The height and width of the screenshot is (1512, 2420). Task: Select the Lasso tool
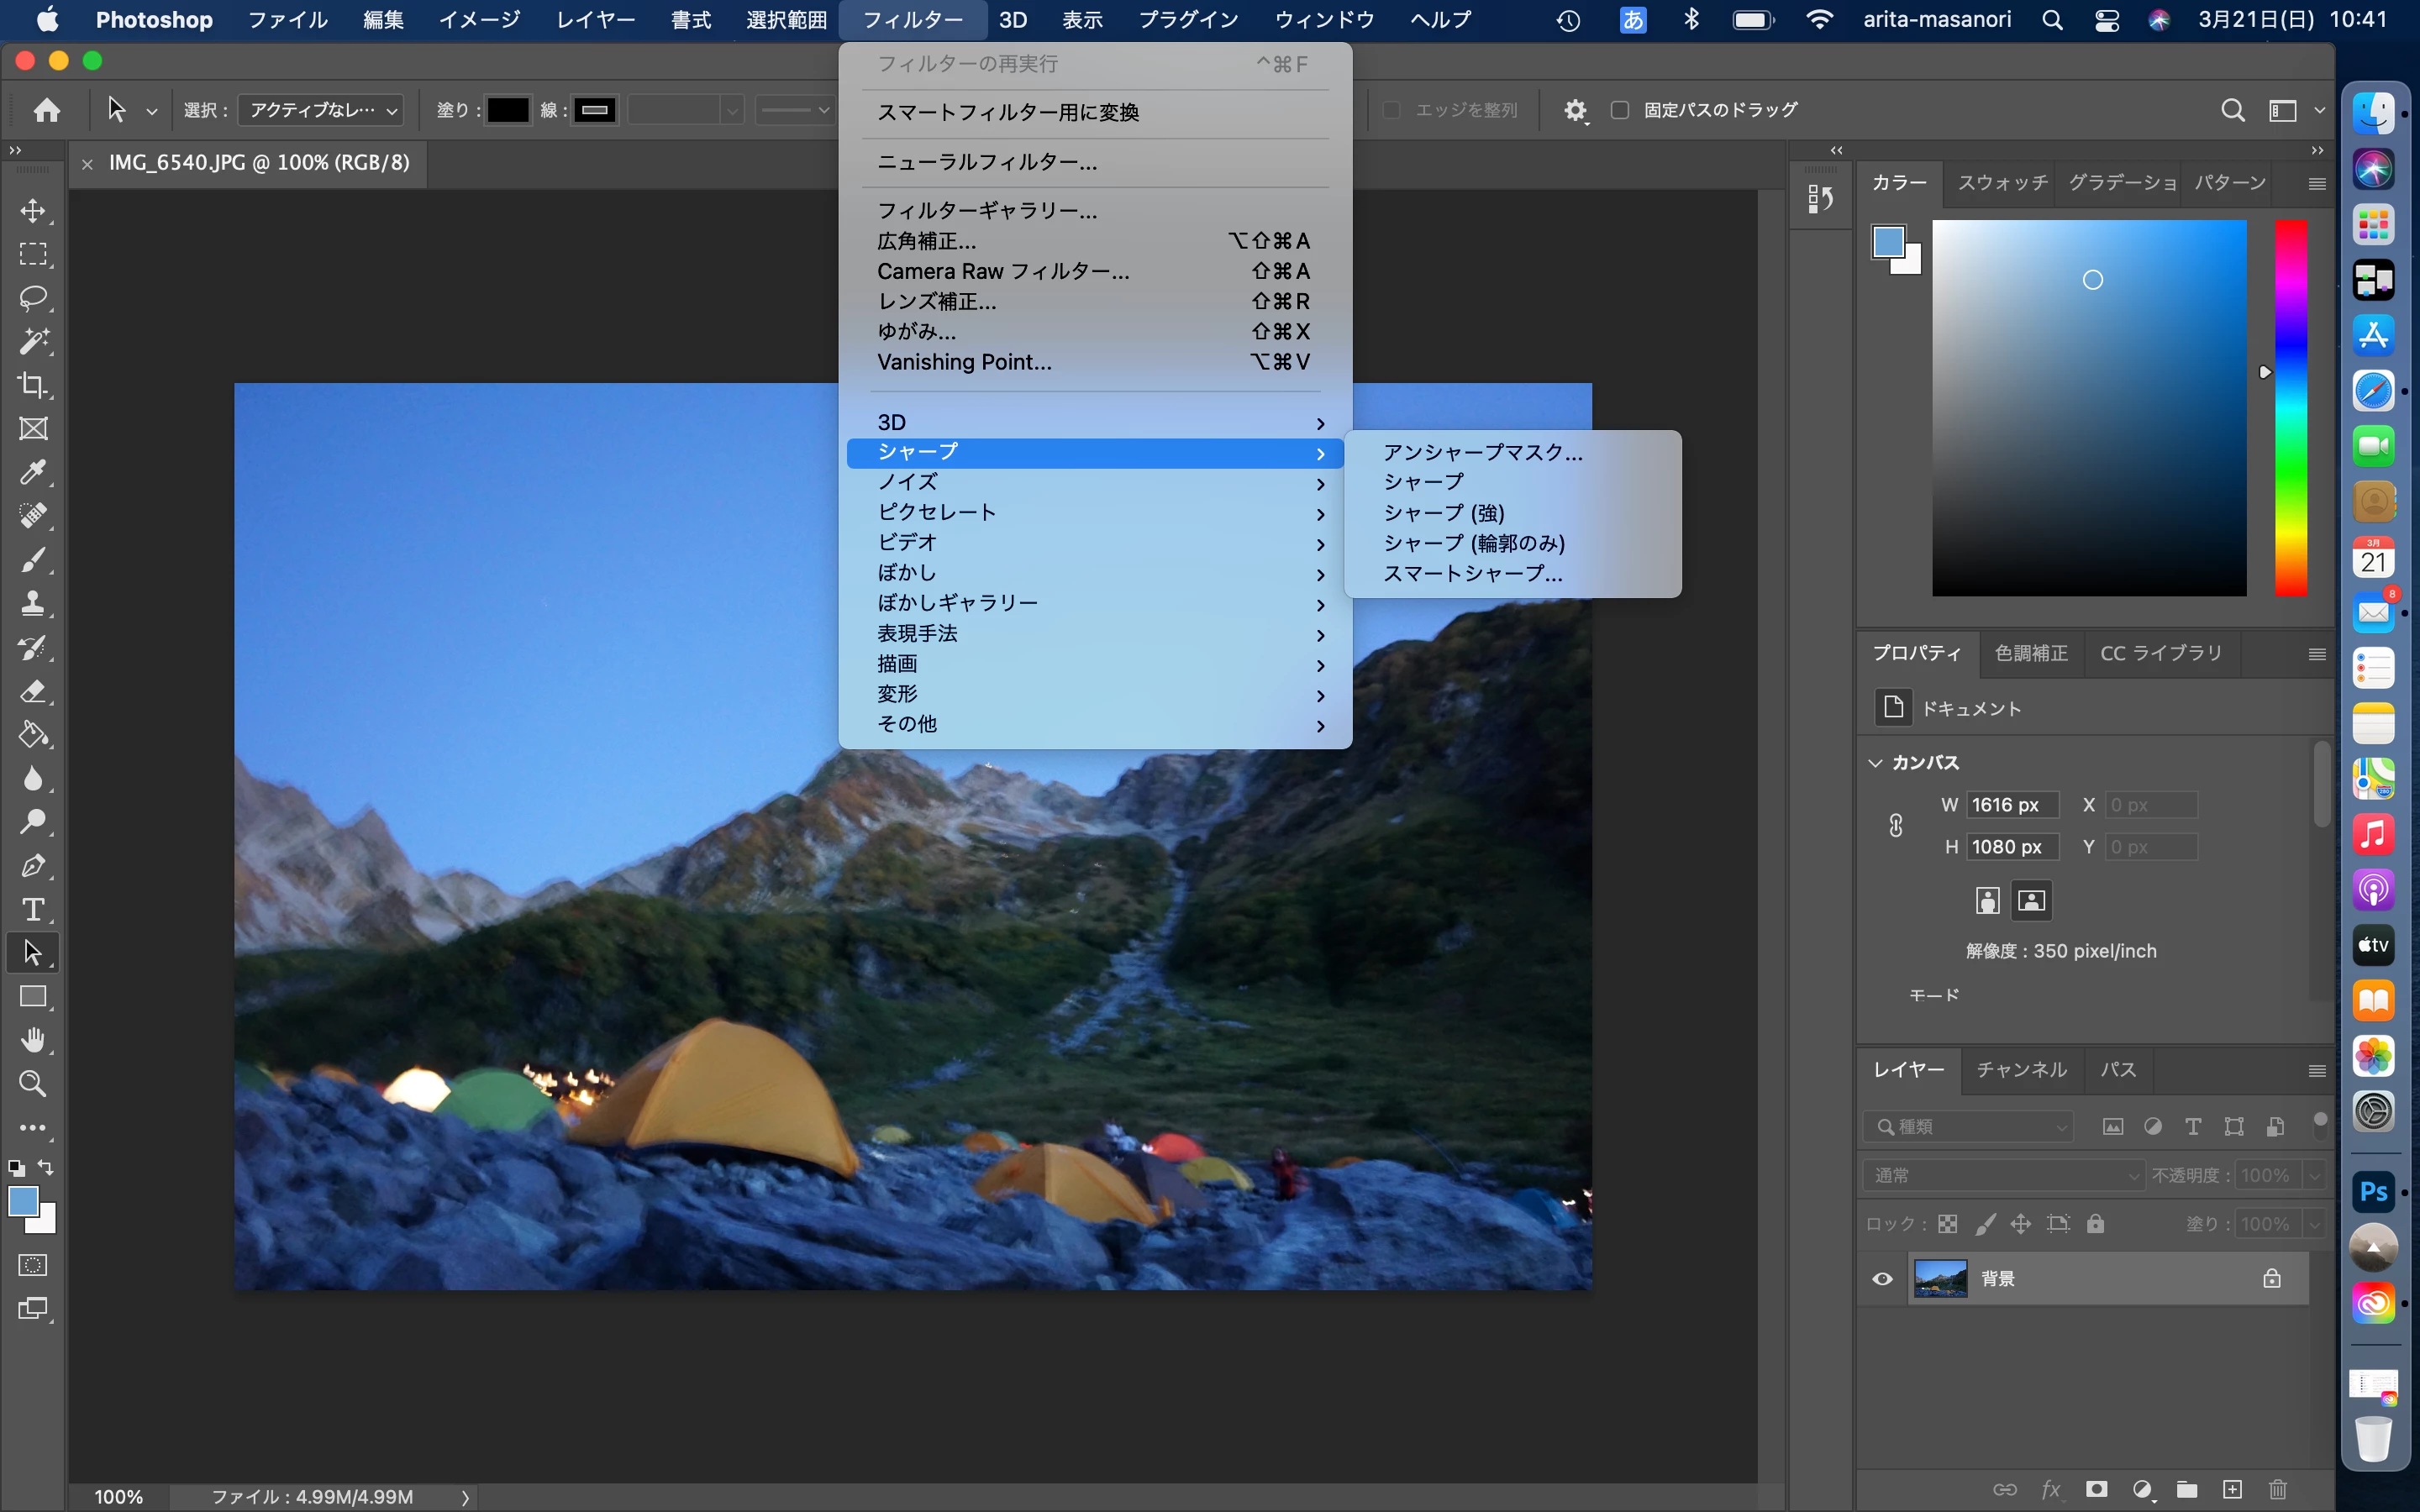[33, 298]
